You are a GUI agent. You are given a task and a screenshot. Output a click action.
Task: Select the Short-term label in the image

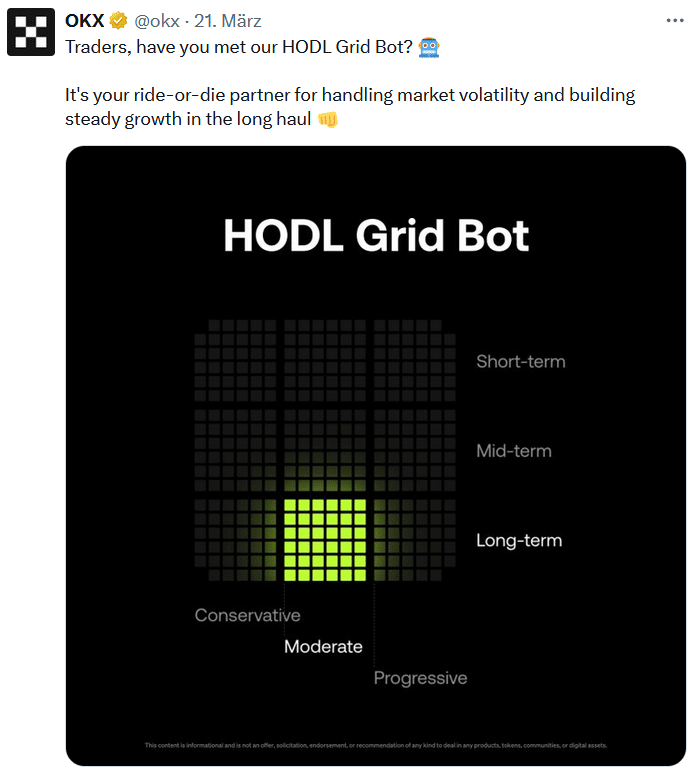coord(520,361)
